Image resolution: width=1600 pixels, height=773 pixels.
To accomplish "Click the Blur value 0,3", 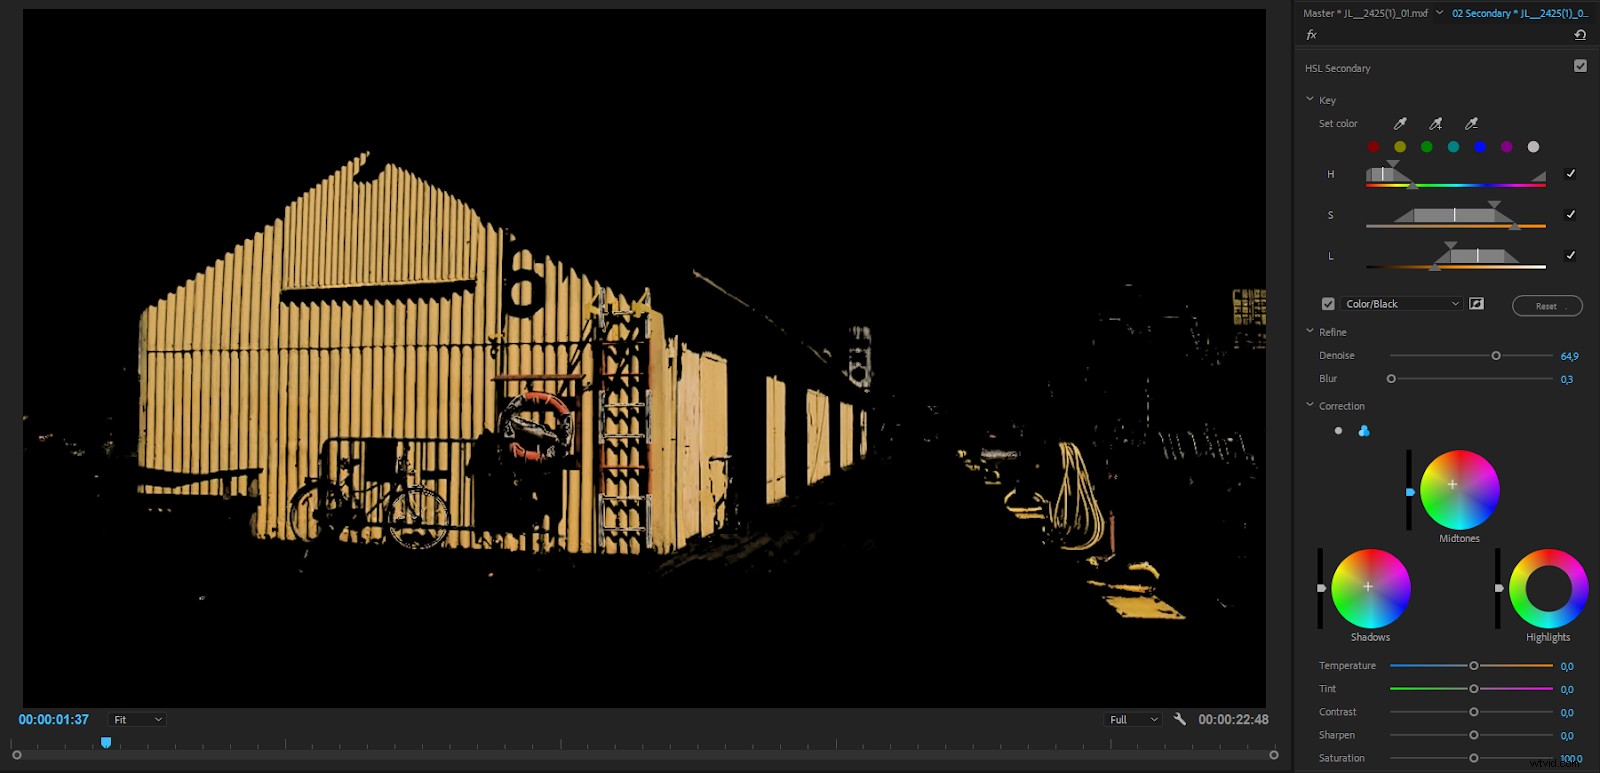I will pyautogui.click(x=1567, y=379).
